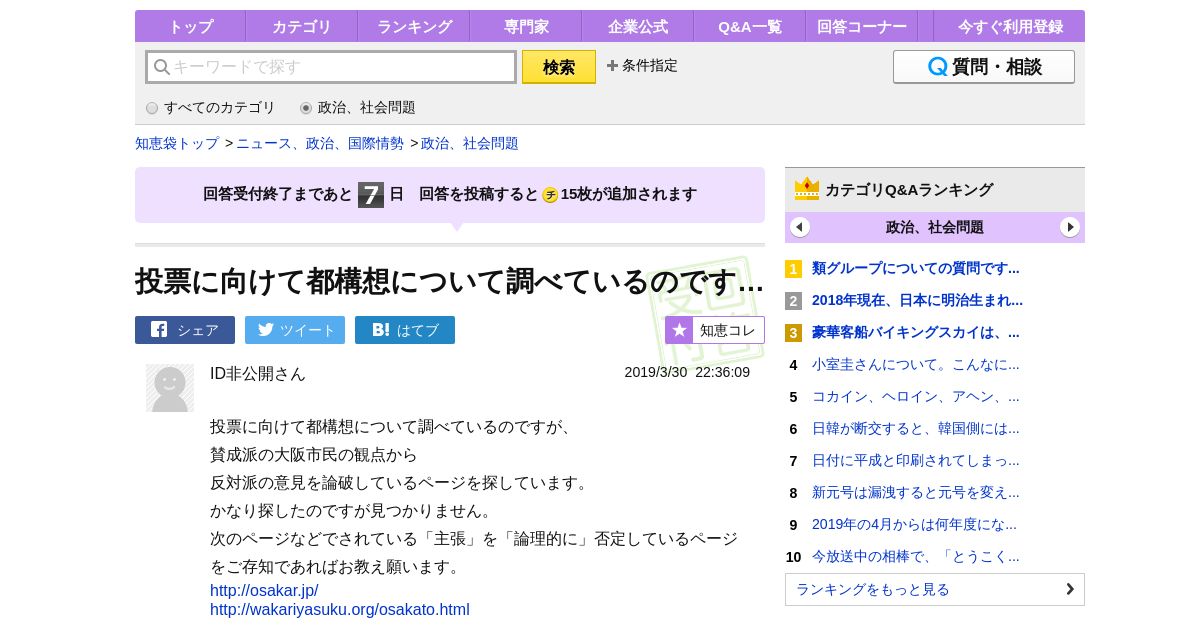
Task: Show next ranking category arrow
Action: pos(1070,227)
